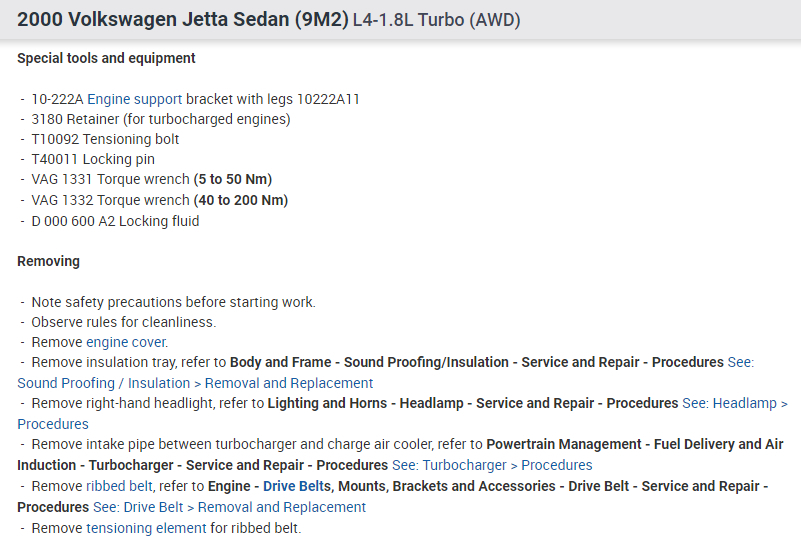This screenshot has width=801, height=547.
Task: Open the "Engine support" link
Action: point(135,99)
